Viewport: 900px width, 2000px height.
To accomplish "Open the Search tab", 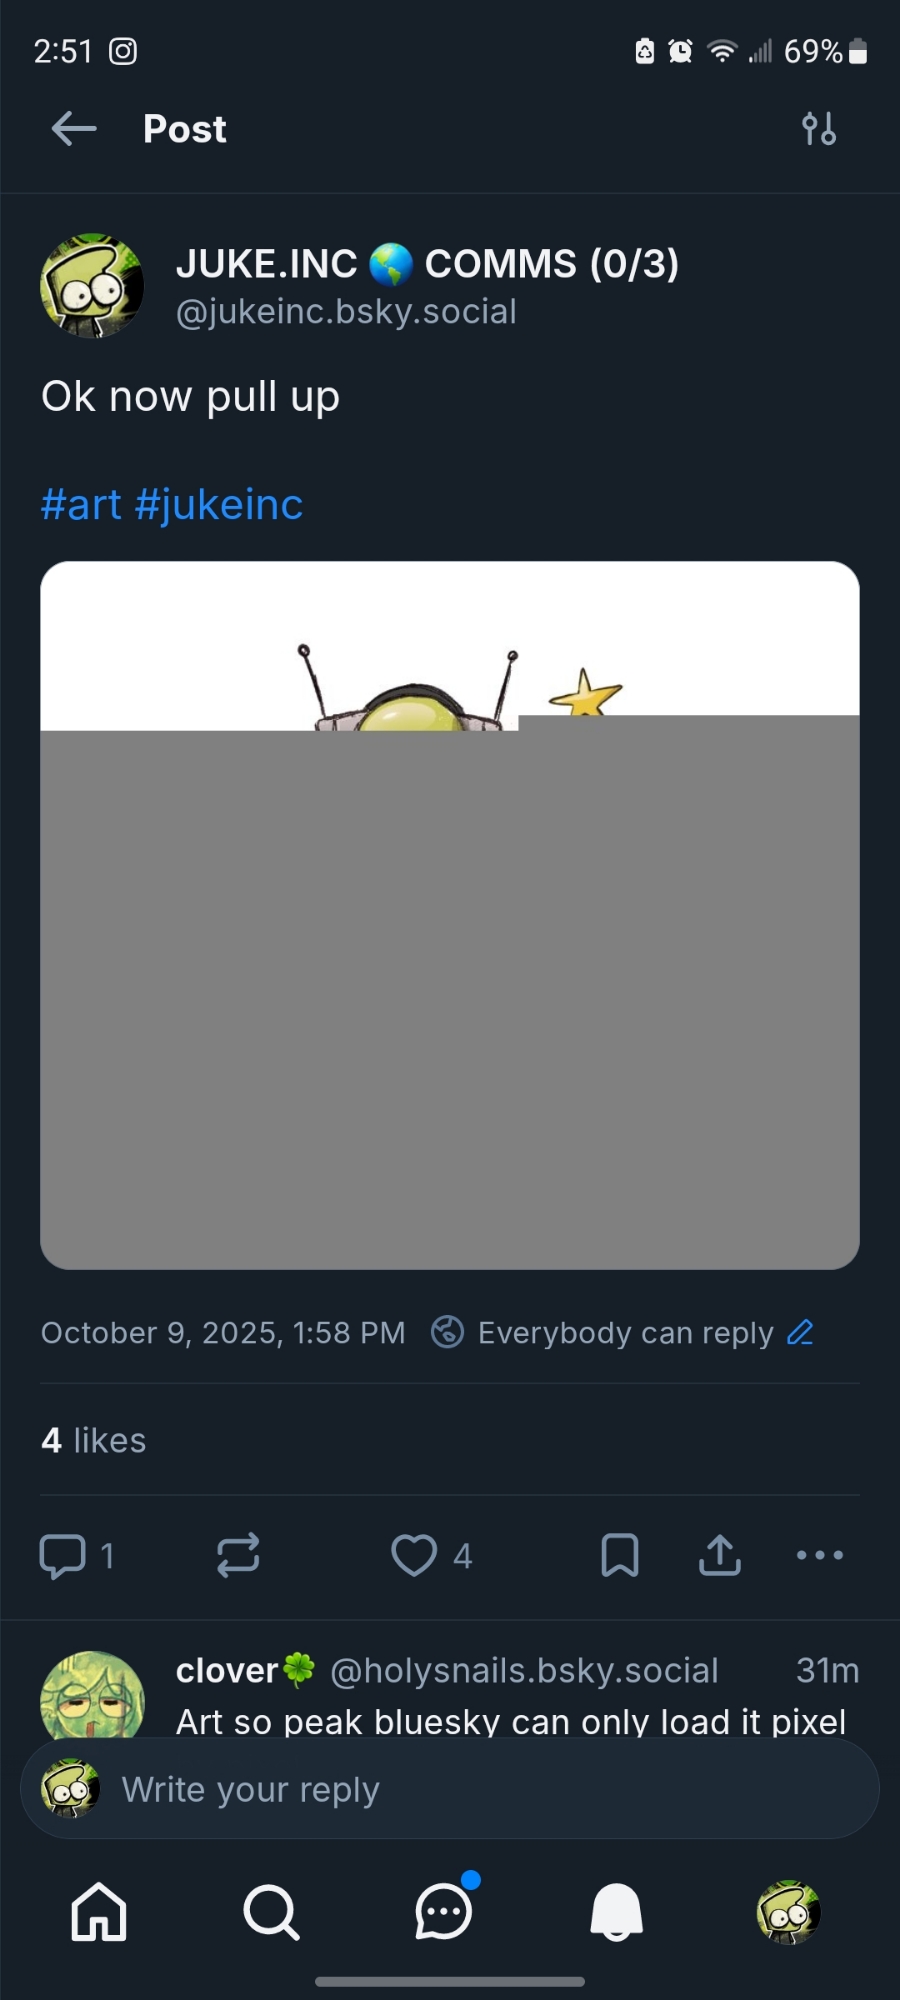I will coord(271,1912).
